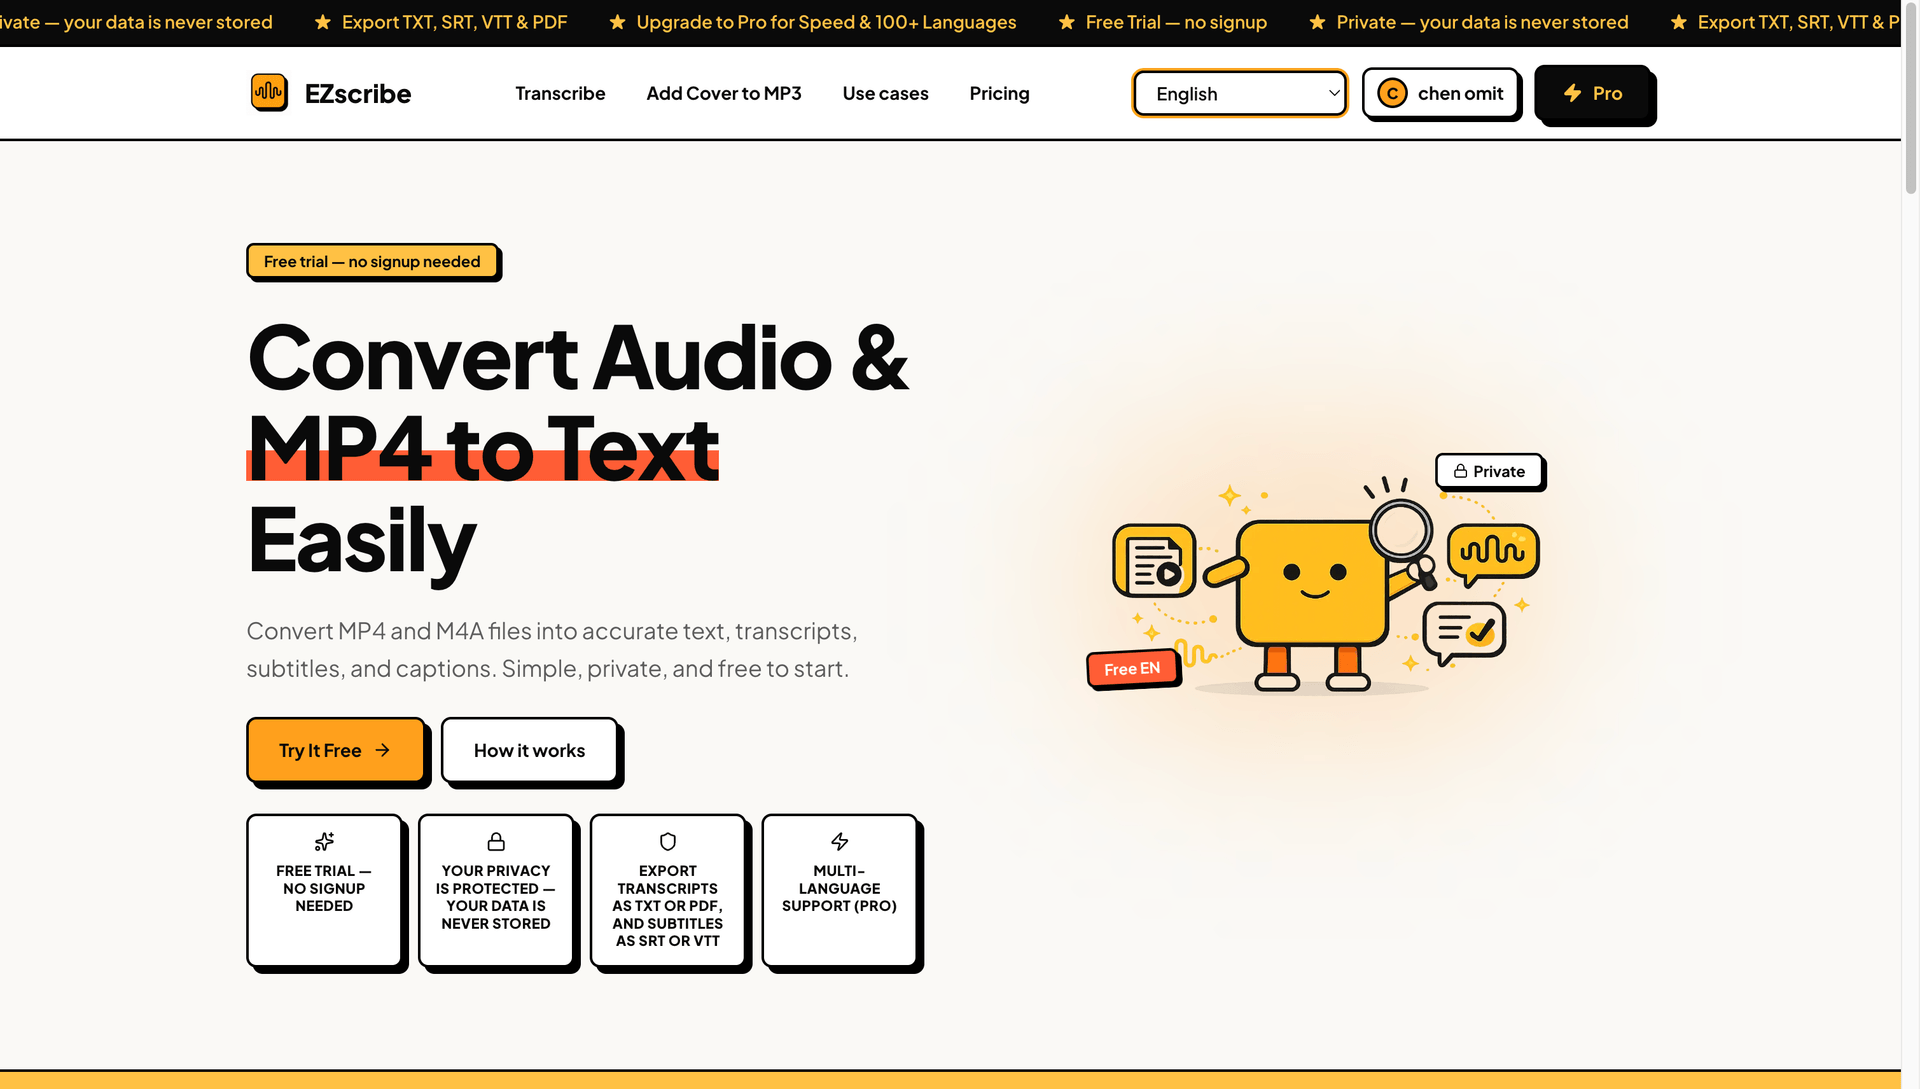The image size is (1920, 1089).
Task: Click 'FREE TRIAL — NO SIGNUP NEEDED' card text
Action: coord(324,888)
